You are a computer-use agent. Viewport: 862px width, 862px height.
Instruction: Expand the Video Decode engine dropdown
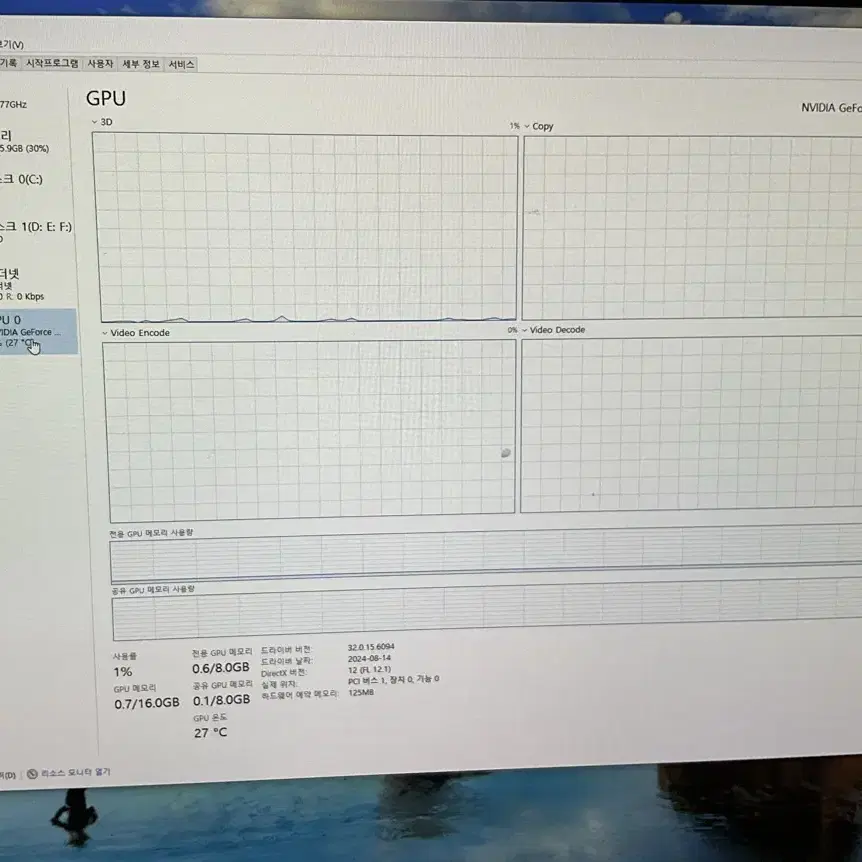(x=524, y=330)
